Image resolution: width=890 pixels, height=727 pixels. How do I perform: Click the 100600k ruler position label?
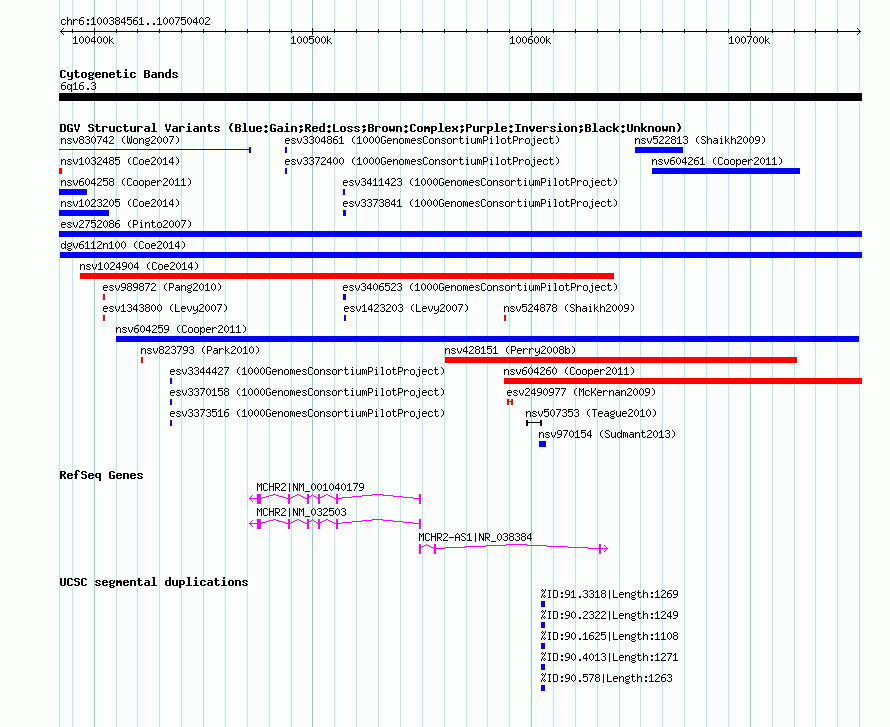[x=530, y=40]
